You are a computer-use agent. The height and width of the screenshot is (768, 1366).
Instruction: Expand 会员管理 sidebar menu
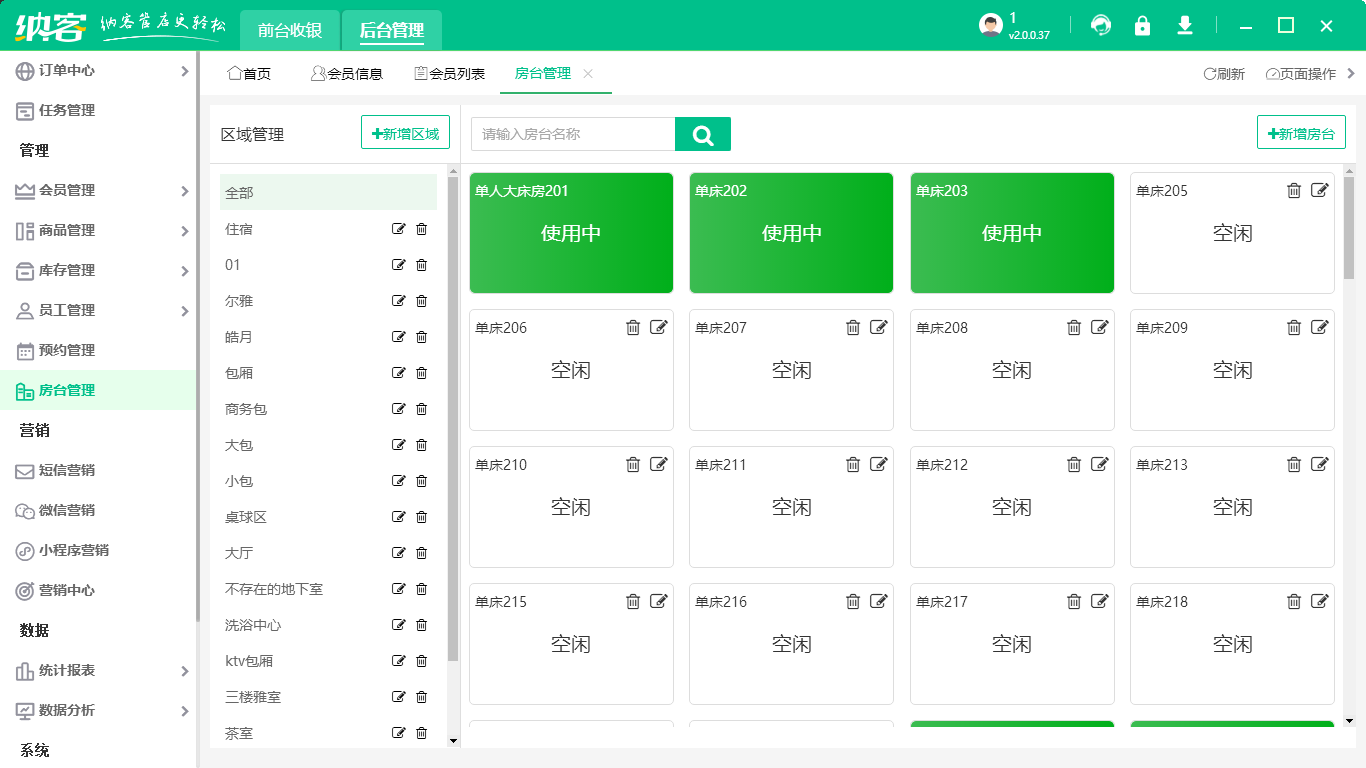(184, 191)
